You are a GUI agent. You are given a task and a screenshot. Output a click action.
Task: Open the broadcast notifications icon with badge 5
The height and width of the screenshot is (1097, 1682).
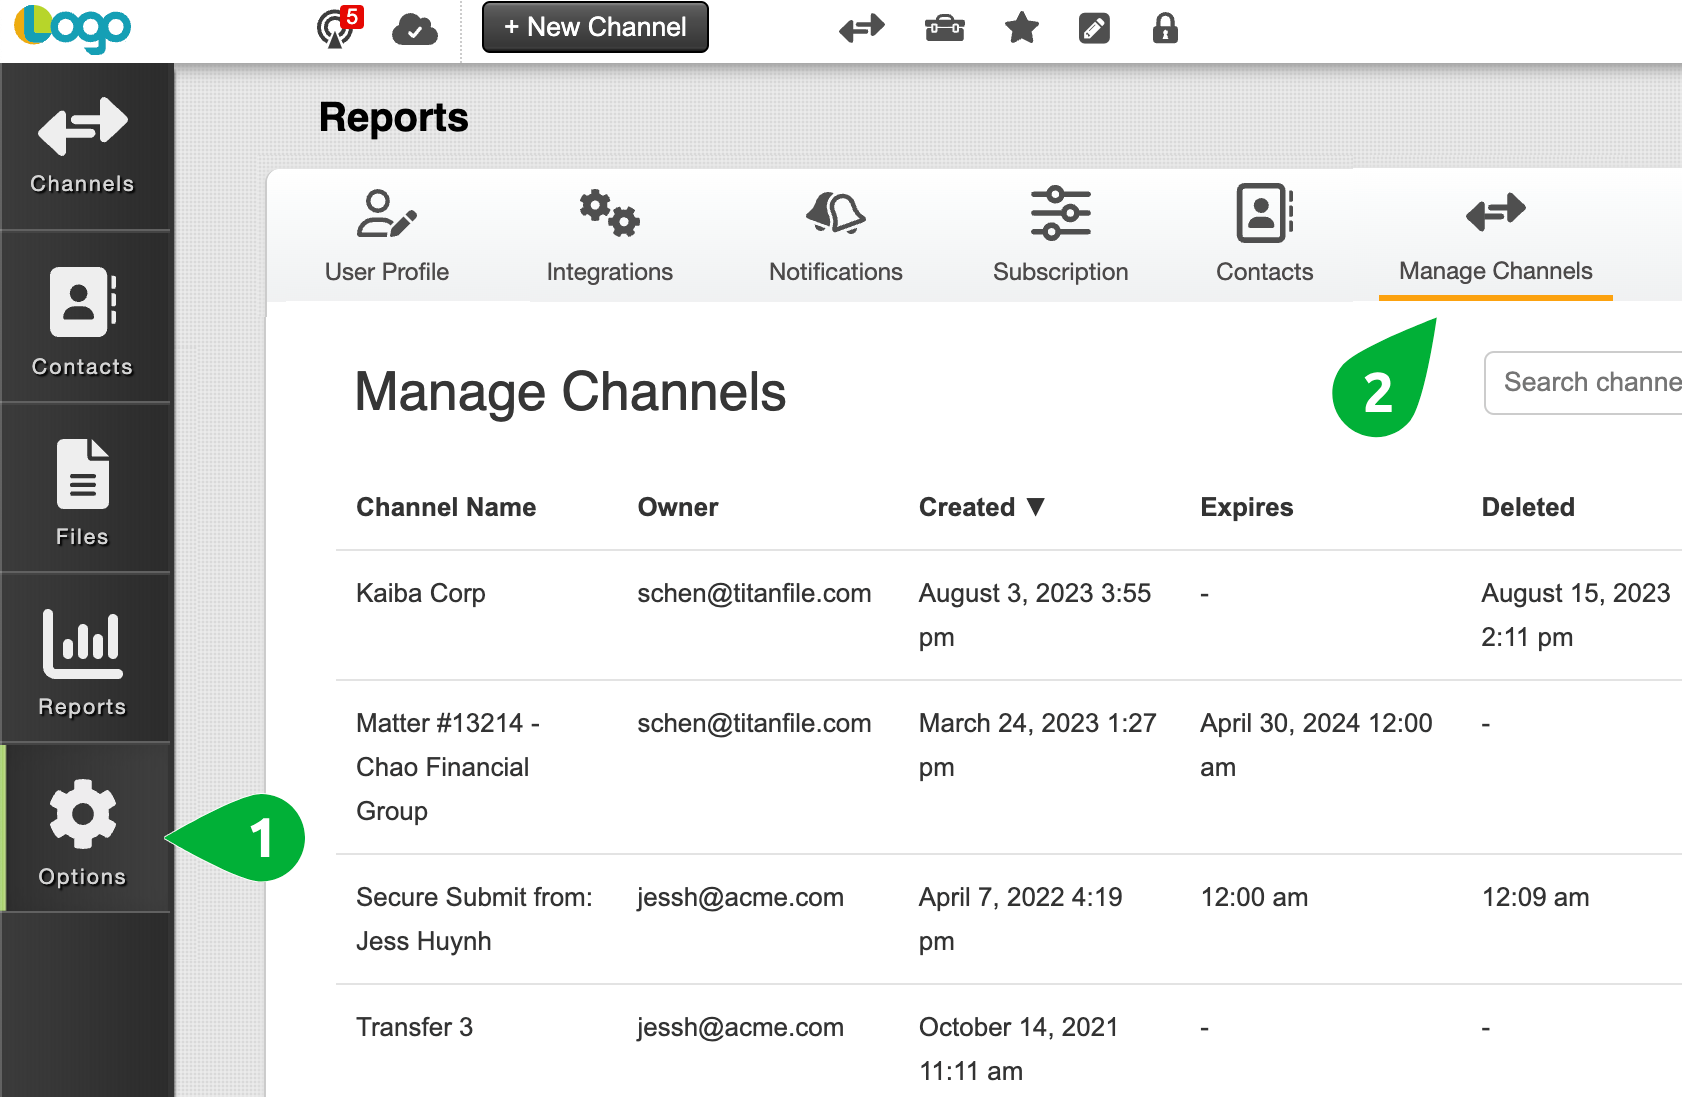(x=330, y=28)
